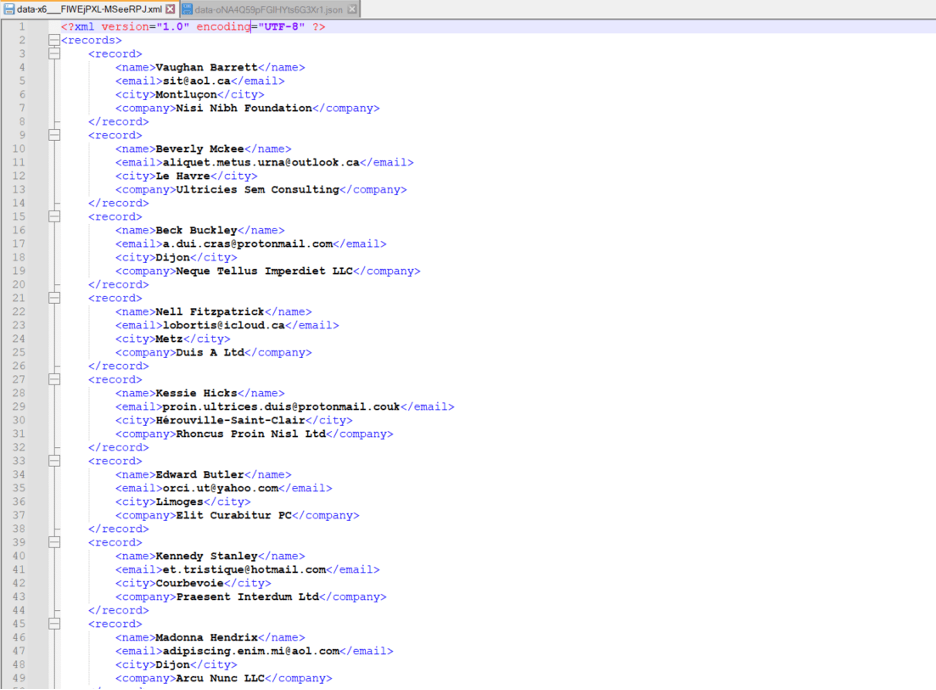The height and width of the screenshot is (690, 936).
Task: Close the inactive JSON file tab
Action: pyautogui.click(x=352, y=9)
